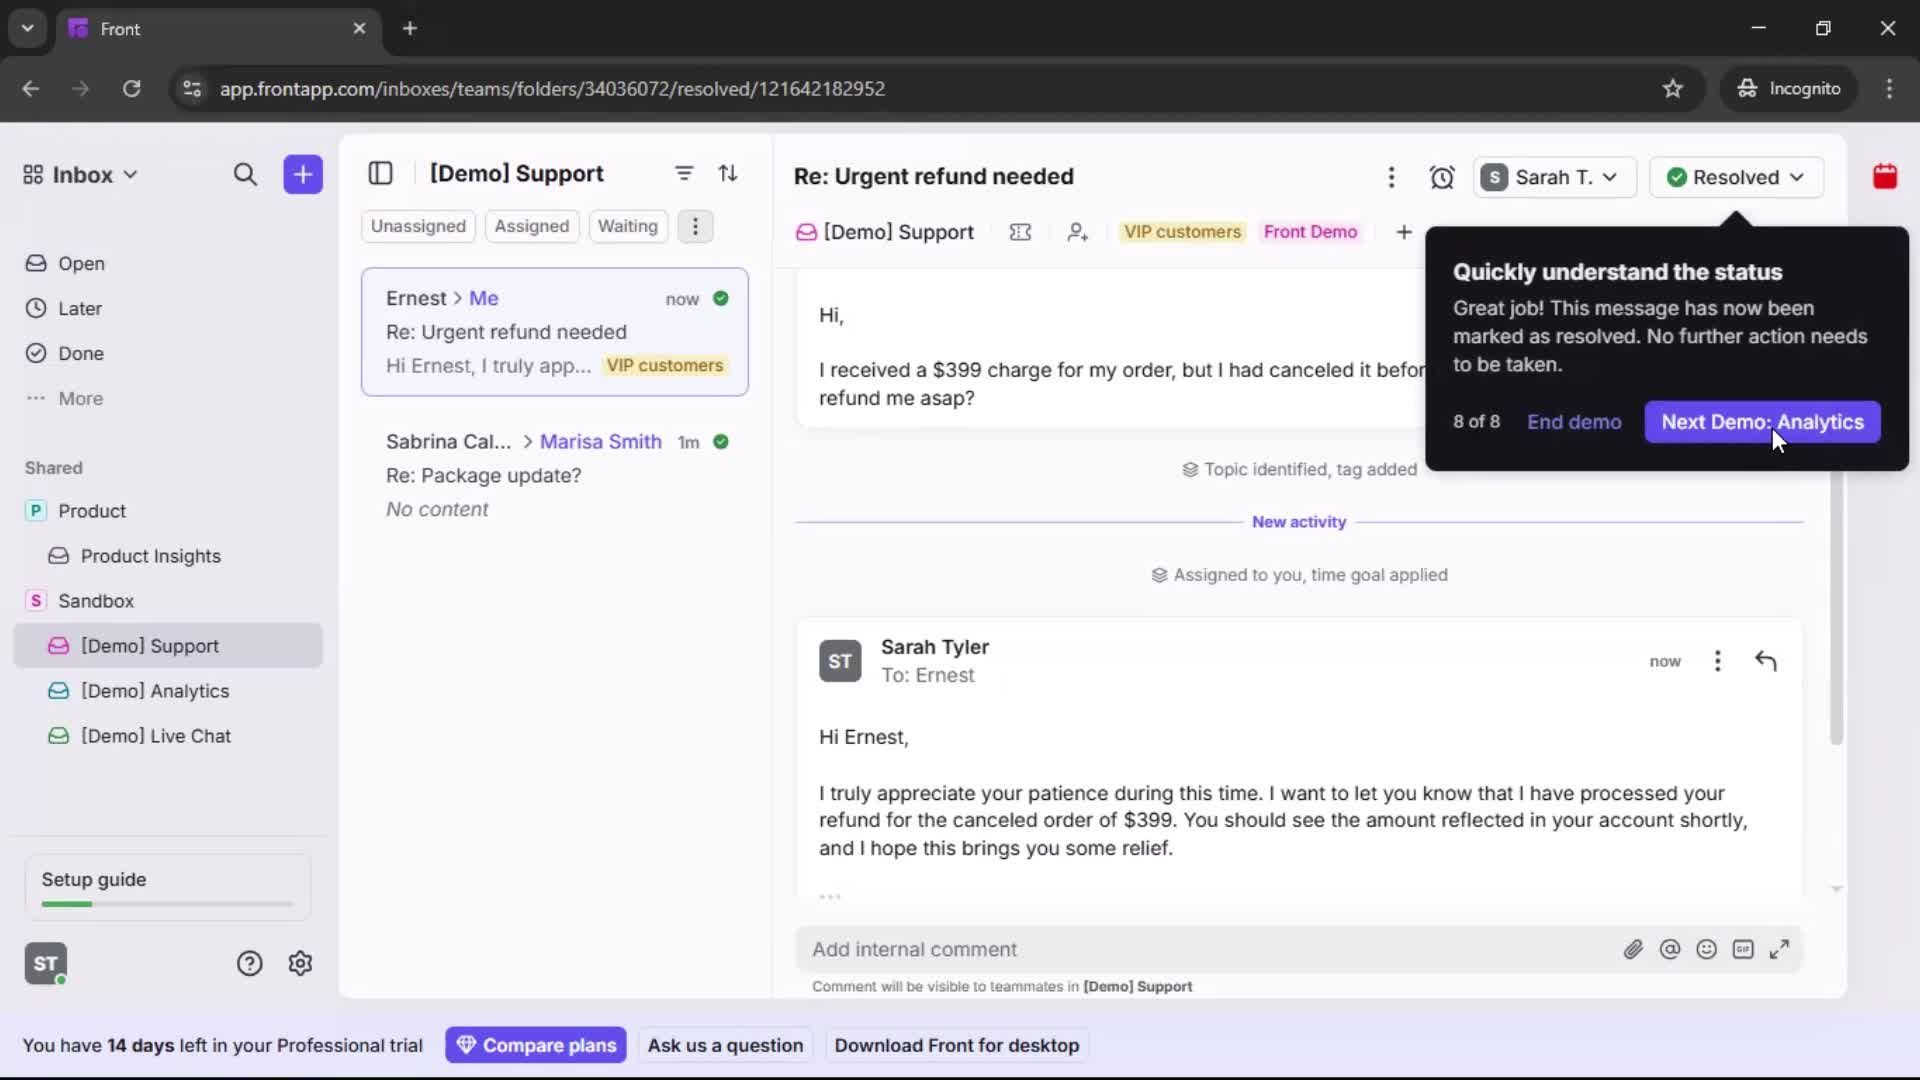This screenshot has height=1080, width=1920.
Task: Select the Assigned tab
Action: coord(532,225)
